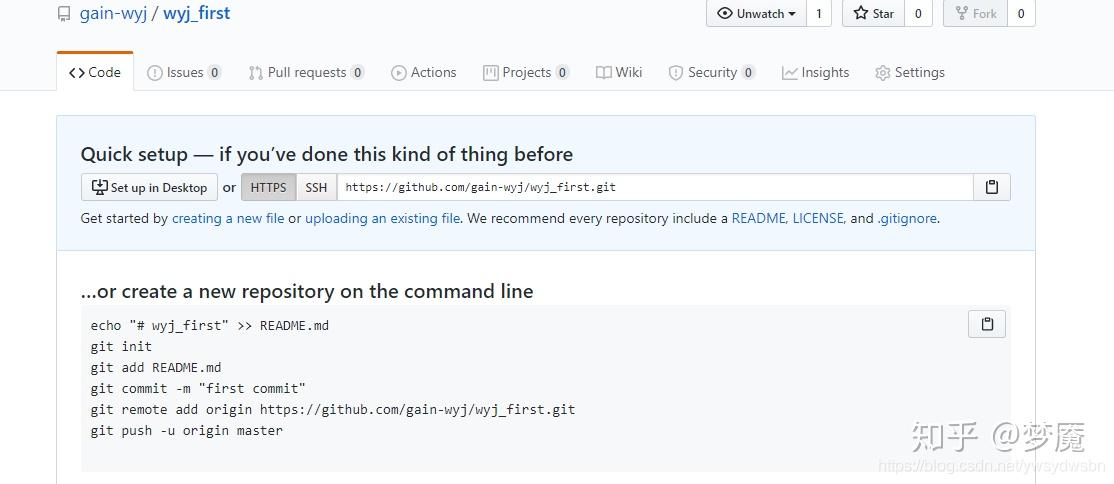Switch to the Code tab
The image size is (1114, 484).
95,72
